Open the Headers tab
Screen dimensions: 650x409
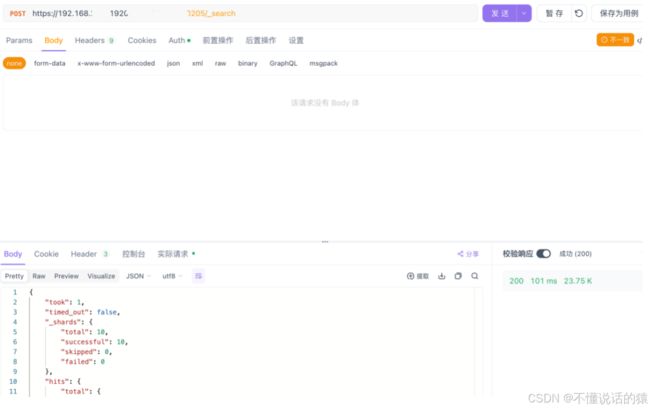[x=94, y=40]
